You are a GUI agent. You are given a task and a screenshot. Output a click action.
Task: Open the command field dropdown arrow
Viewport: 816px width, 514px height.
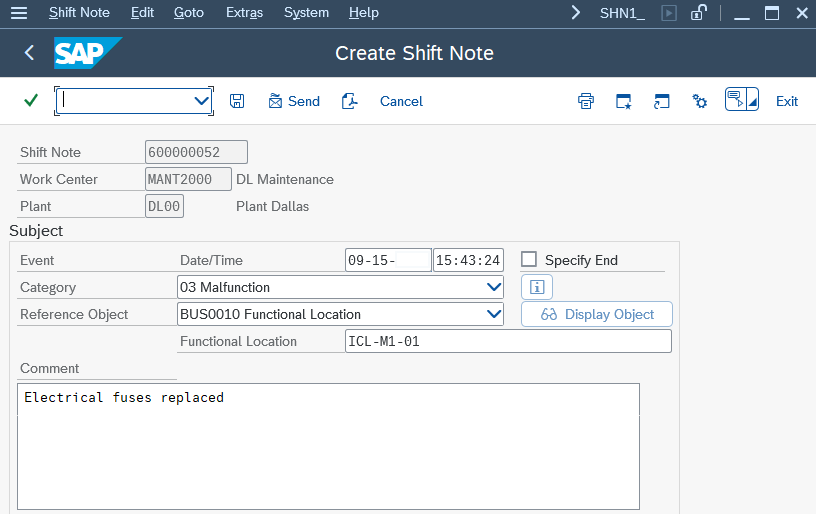coord(201,100)
